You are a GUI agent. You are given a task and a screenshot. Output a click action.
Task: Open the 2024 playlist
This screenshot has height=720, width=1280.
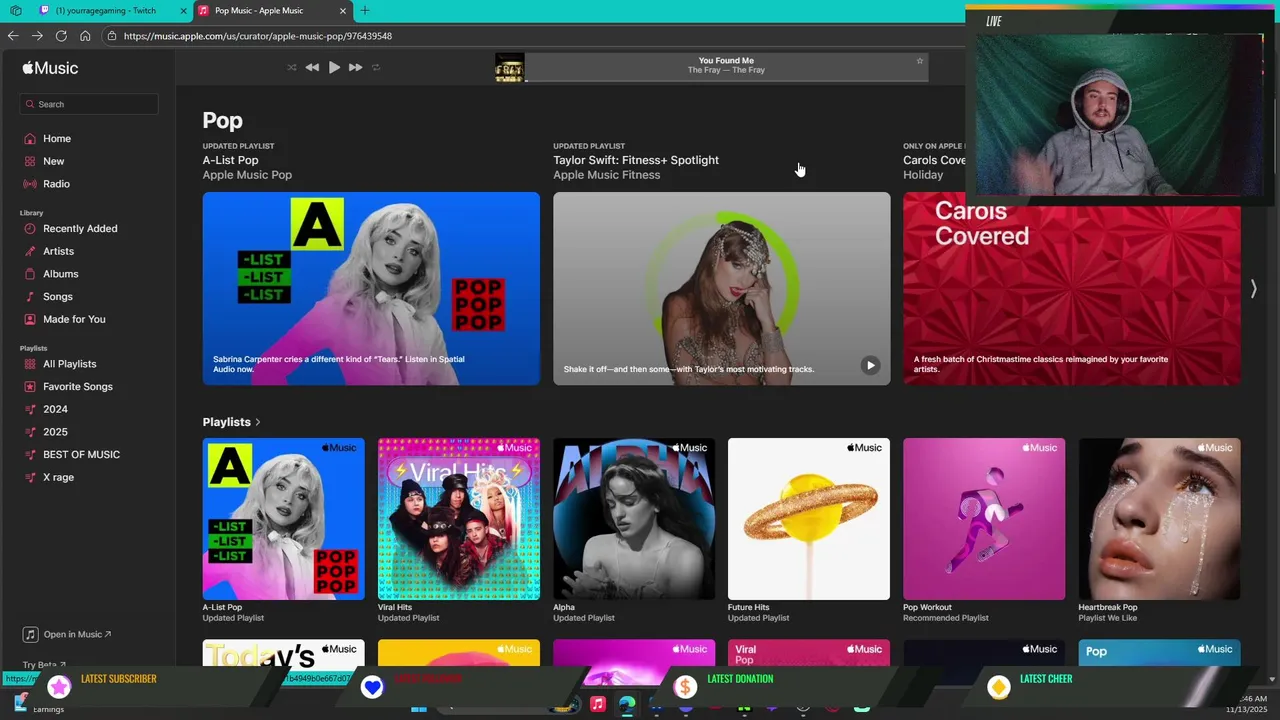(x=55, y=409)
